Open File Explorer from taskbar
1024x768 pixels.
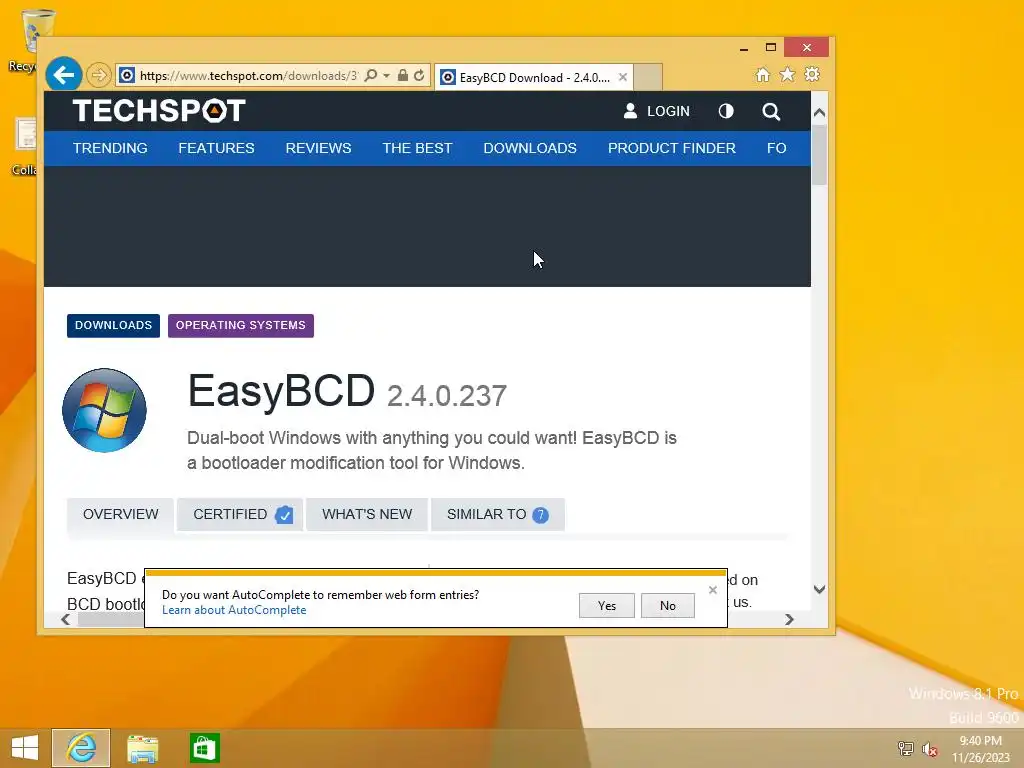(142, 748)
